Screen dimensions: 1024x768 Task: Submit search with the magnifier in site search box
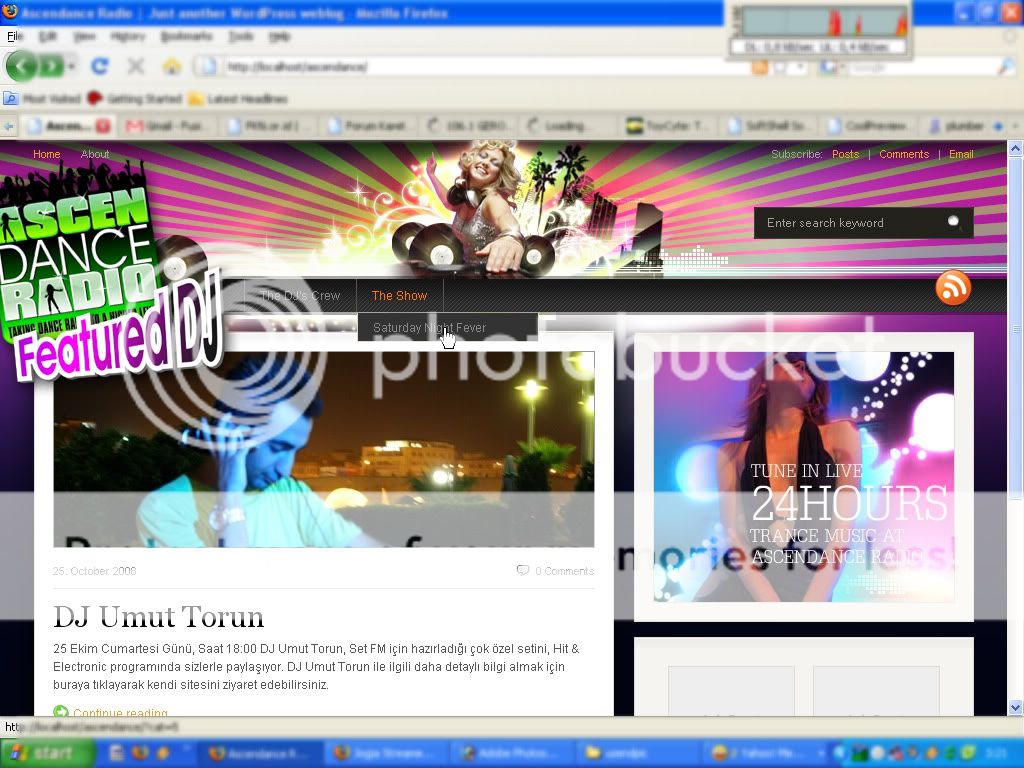click(954, 222)
